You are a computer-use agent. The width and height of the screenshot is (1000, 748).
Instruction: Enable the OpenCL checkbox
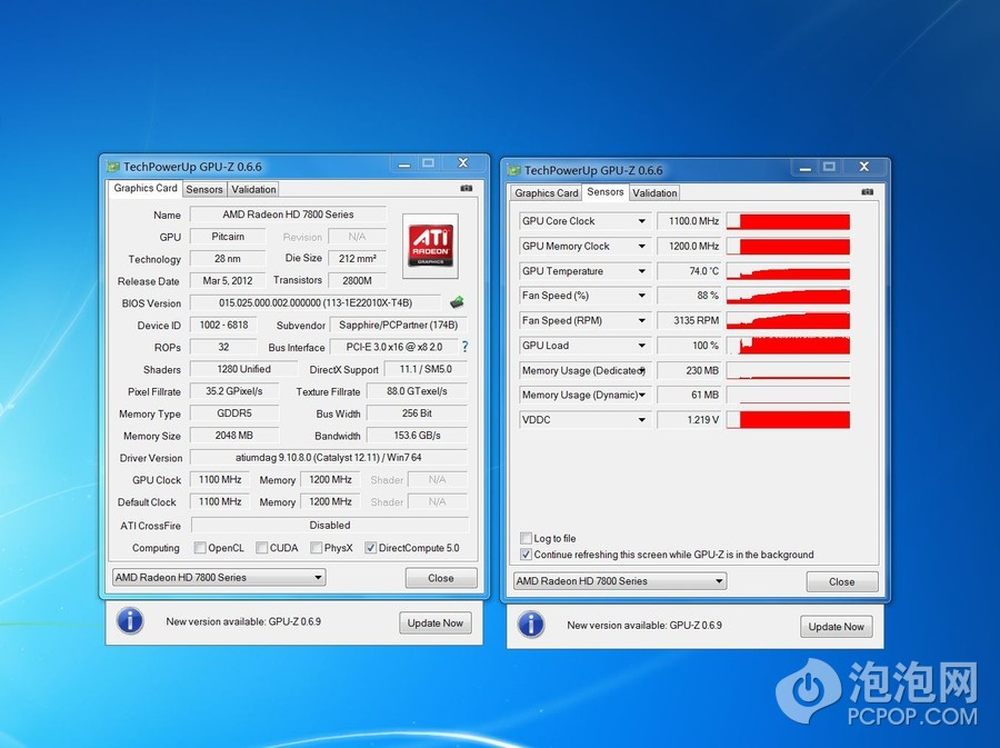[x=200, y=548]
